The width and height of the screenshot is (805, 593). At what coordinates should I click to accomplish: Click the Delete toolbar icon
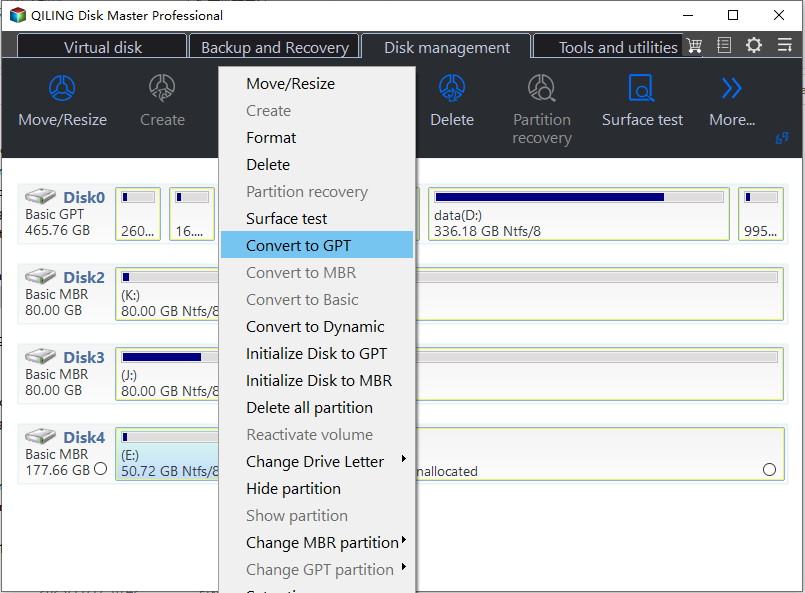click(x=452, y=88)
